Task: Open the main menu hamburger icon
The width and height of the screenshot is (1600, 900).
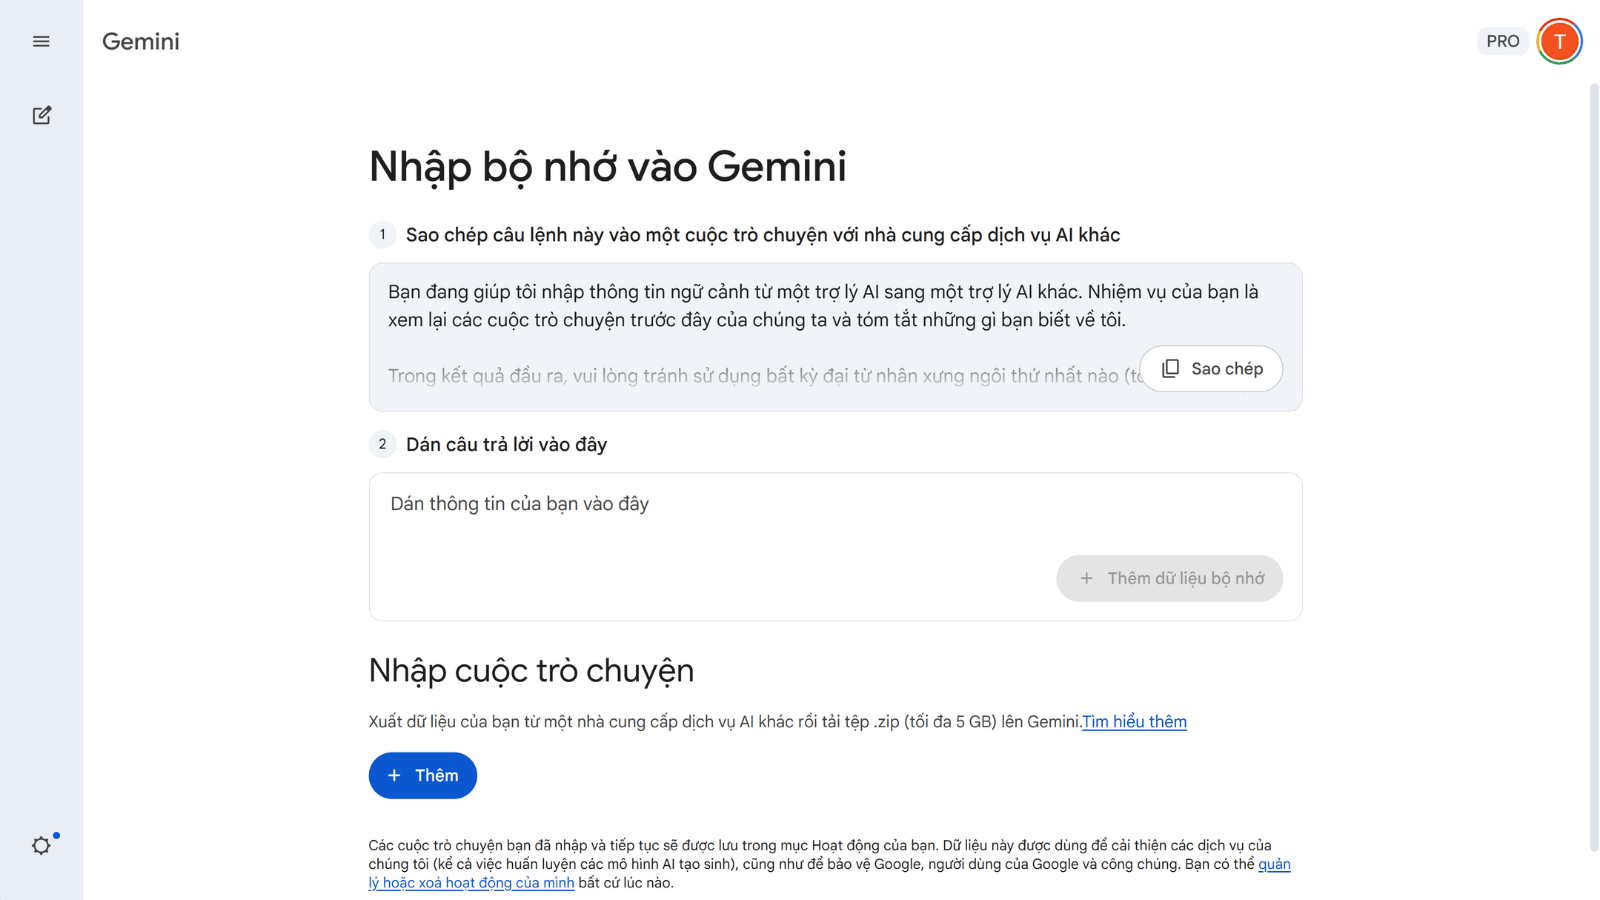Action: tap(41, 41)
